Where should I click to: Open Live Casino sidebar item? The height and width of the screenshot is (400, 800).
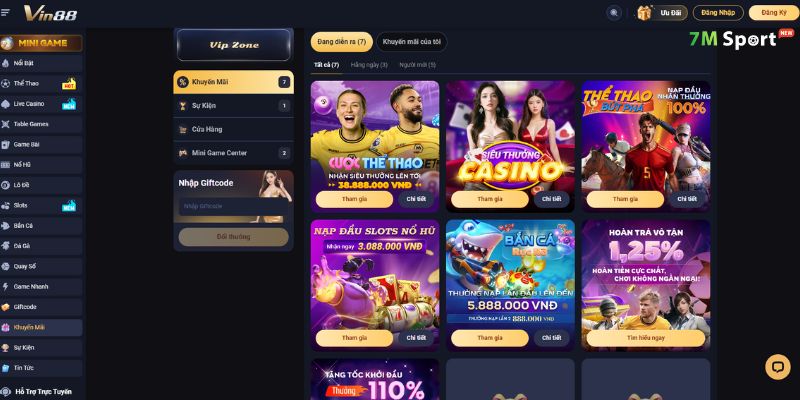coord(41,104)
